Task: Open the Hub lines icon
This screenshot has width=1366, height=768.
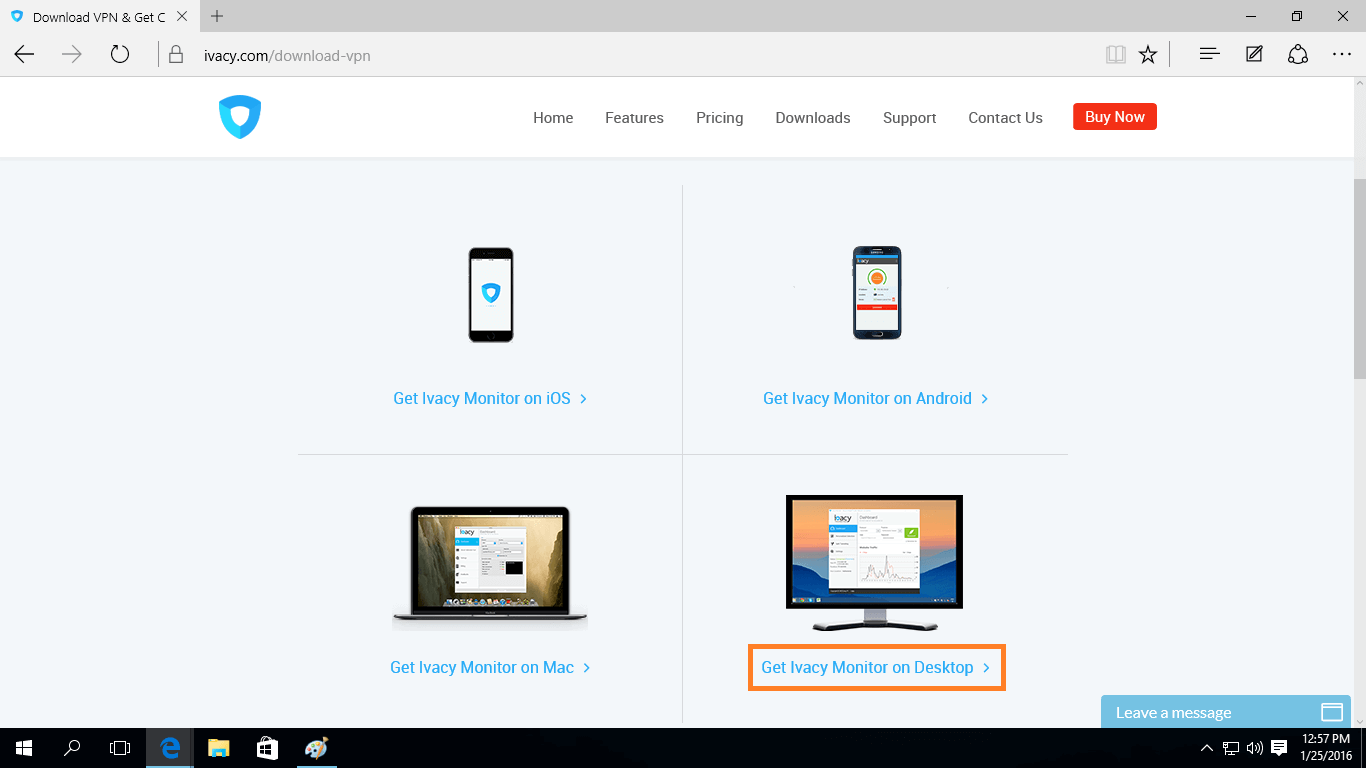Action: tap(1209, 55)
